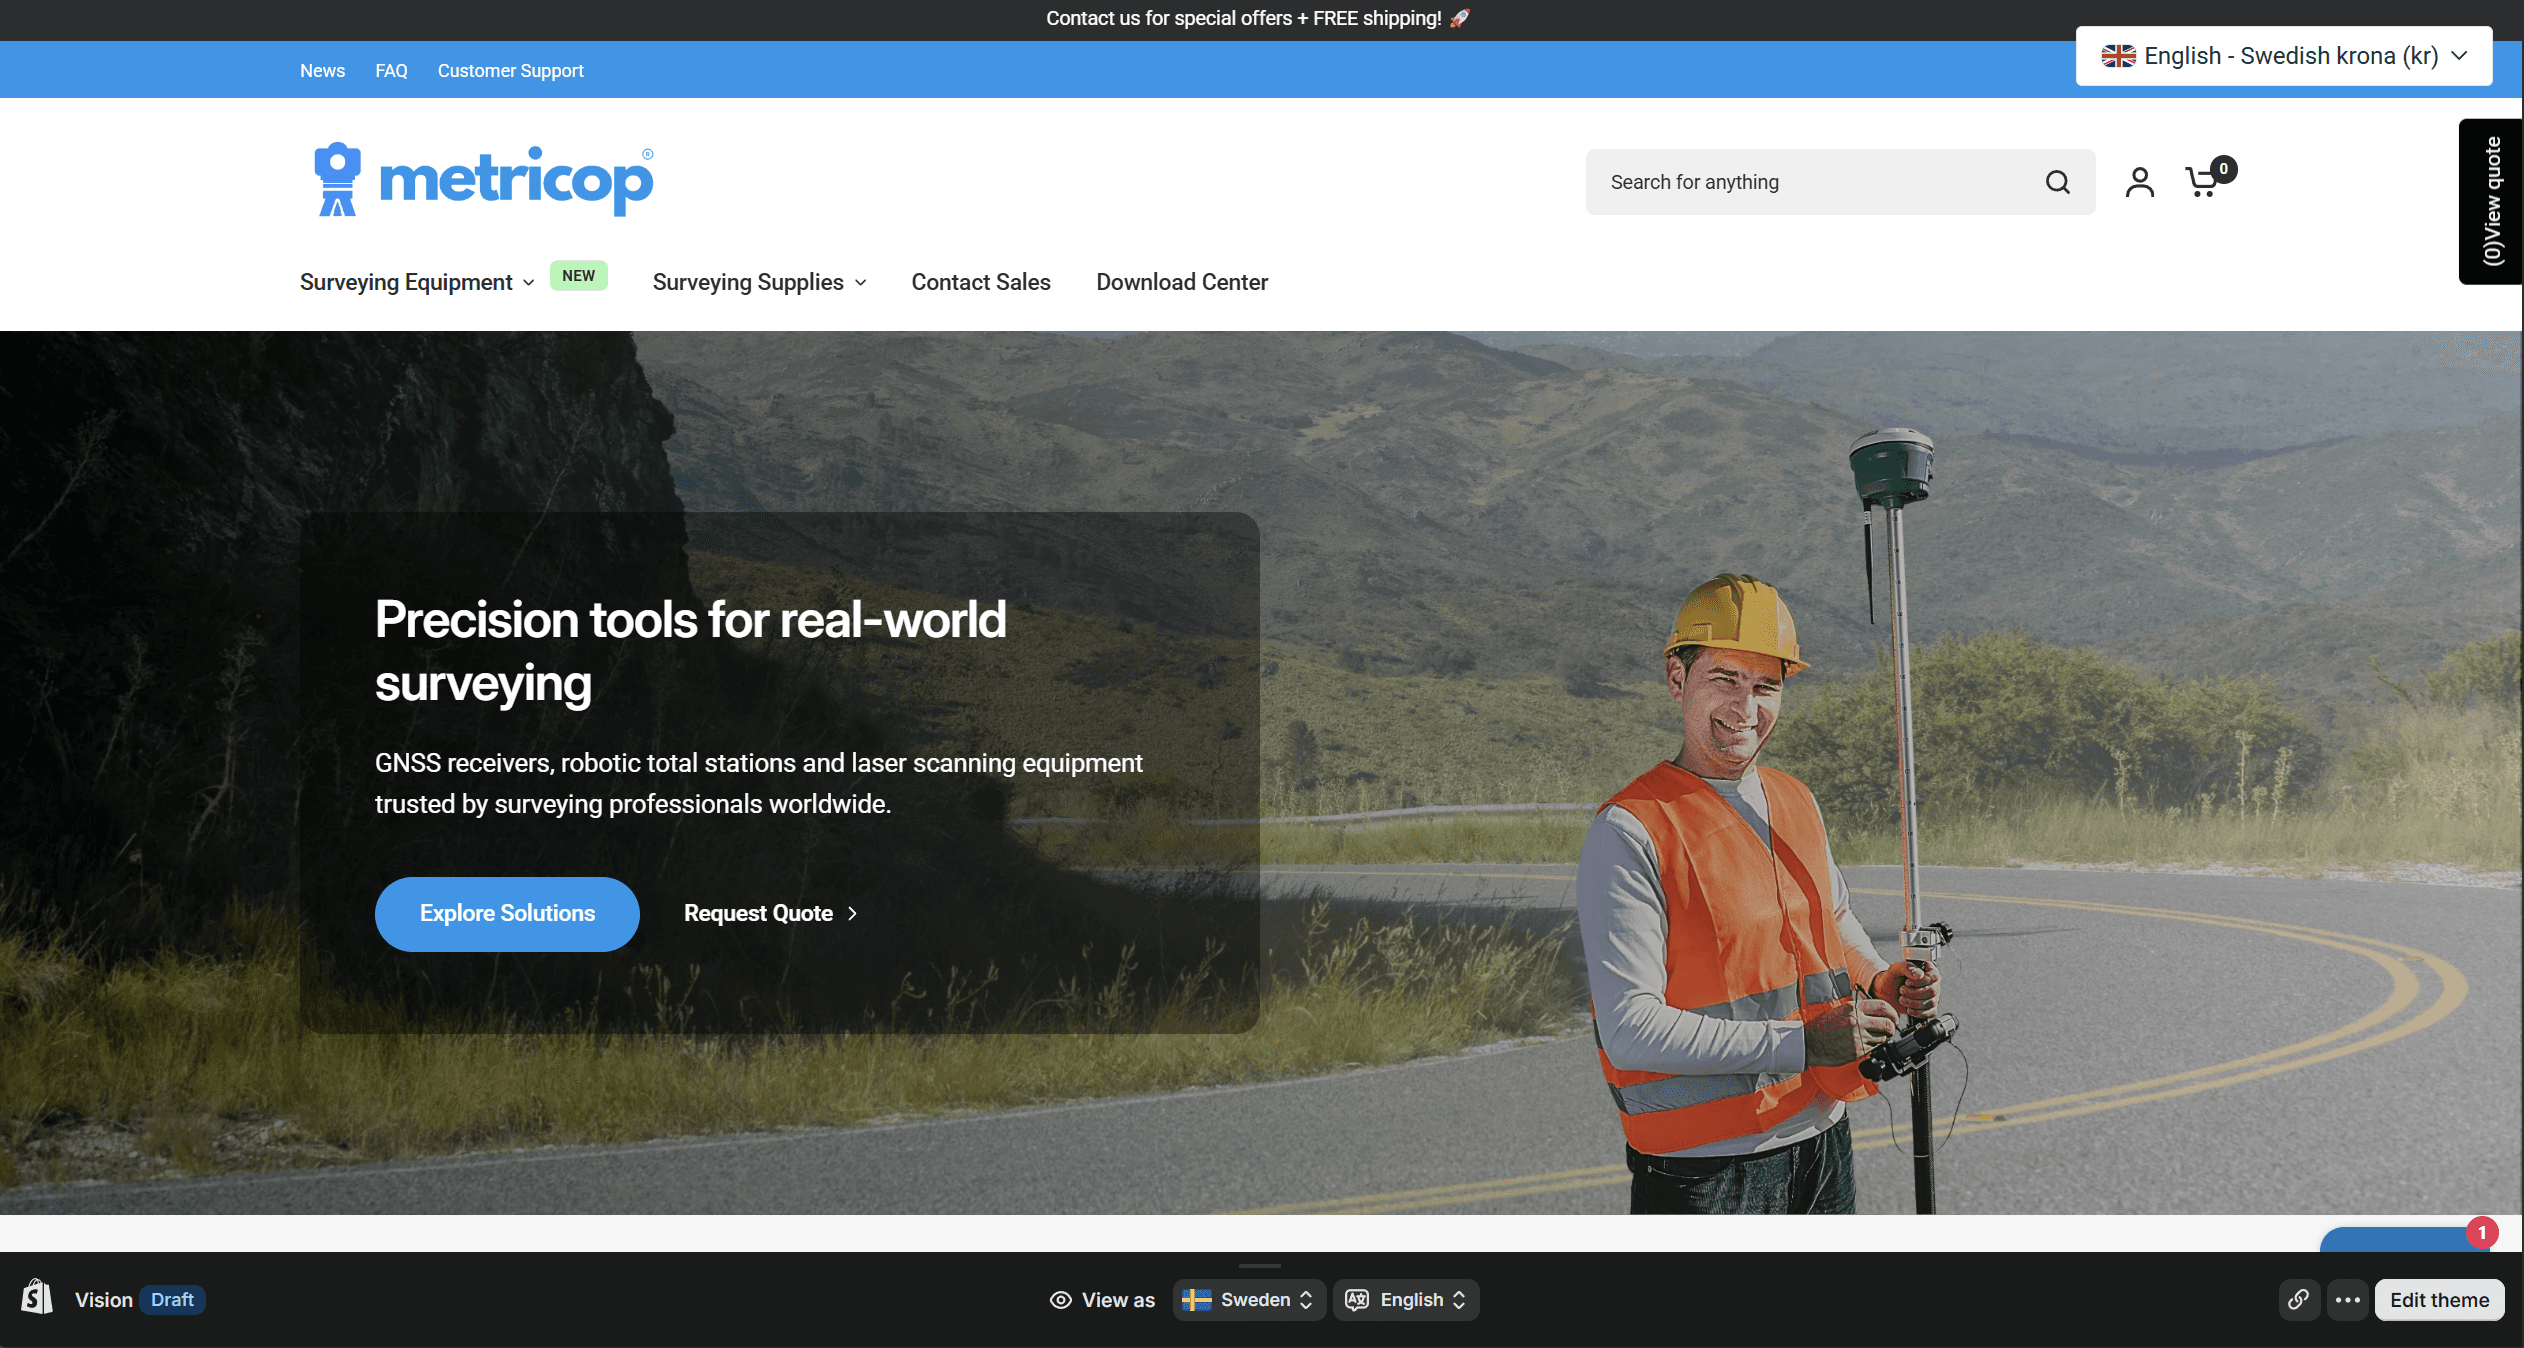Click the Draft status badge
This screenshot has height=1348, width=2524.
[172, 1299]
